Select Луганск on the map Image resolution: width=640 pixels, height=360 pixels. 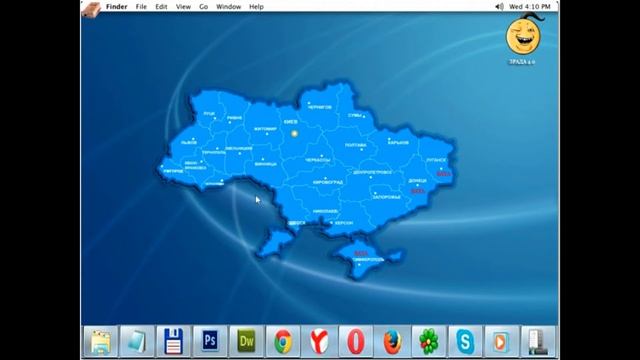(x=436, y=160)
